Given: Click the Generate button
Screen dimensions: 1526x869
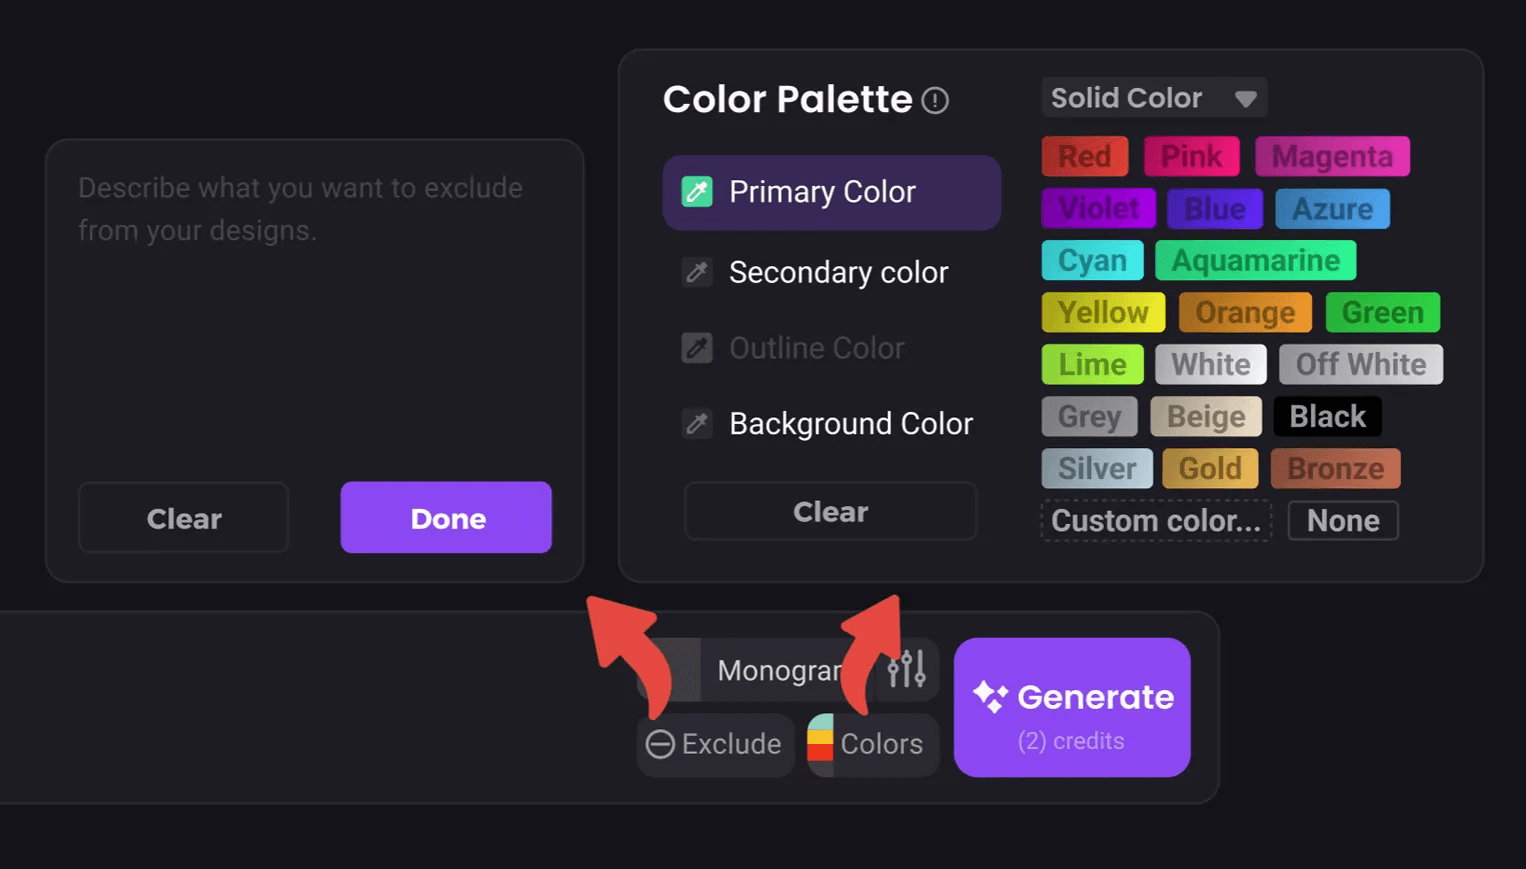Looking at the screenshot, I should click(x=1072, y=707).
